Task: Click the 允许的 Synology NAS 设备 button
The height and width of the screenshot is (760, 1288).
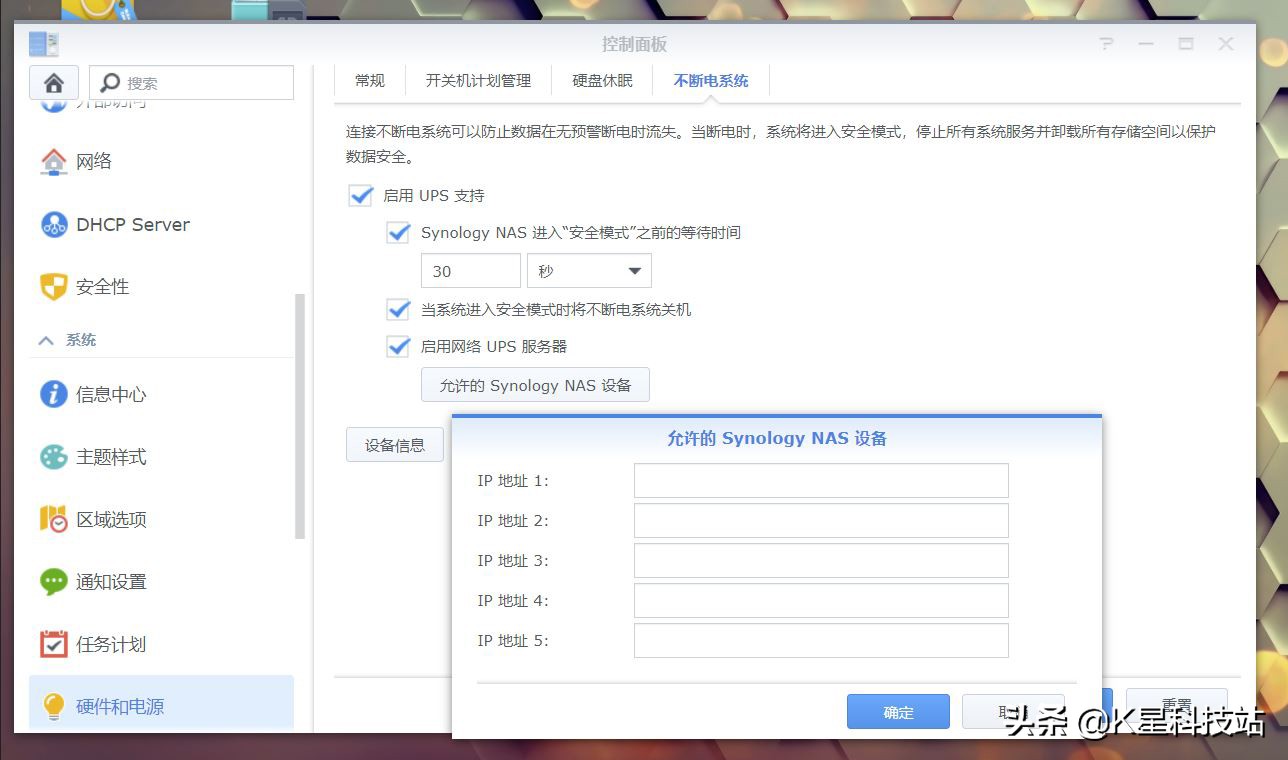Action: coord(535,385)
